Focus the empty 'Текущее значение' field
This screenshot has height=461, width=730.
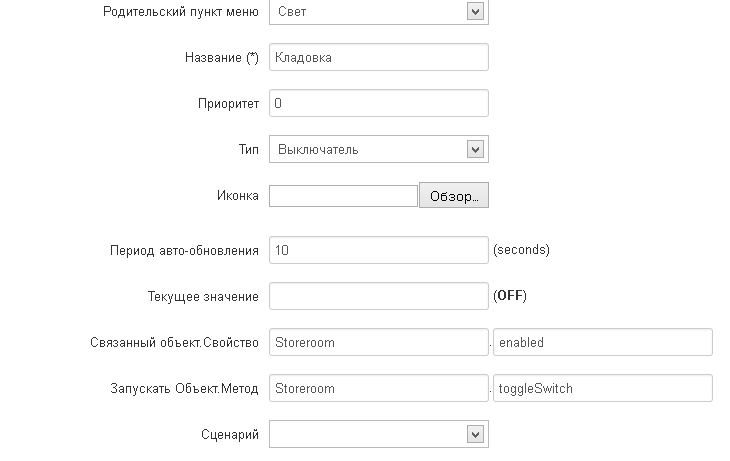click(x=378, y=296)
